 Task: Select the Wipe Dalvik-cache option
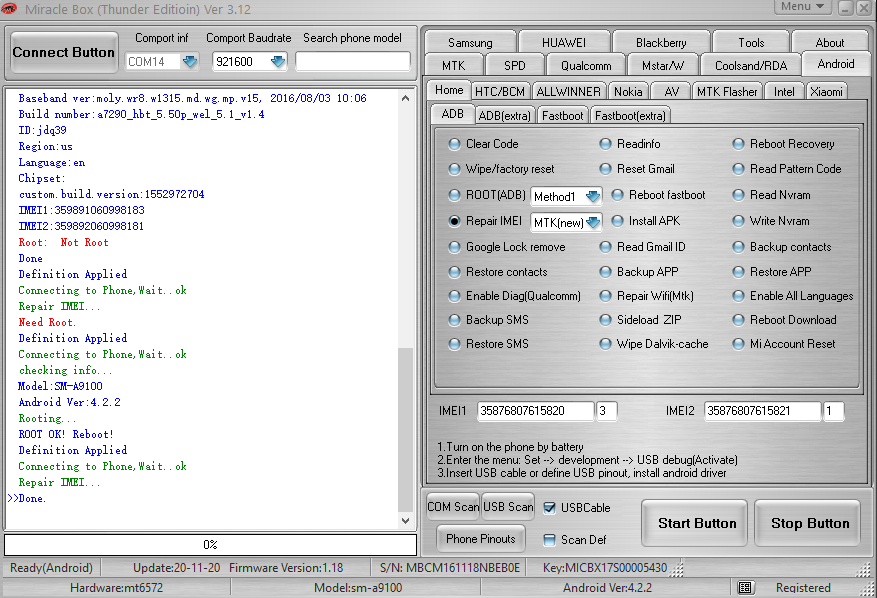605,344
